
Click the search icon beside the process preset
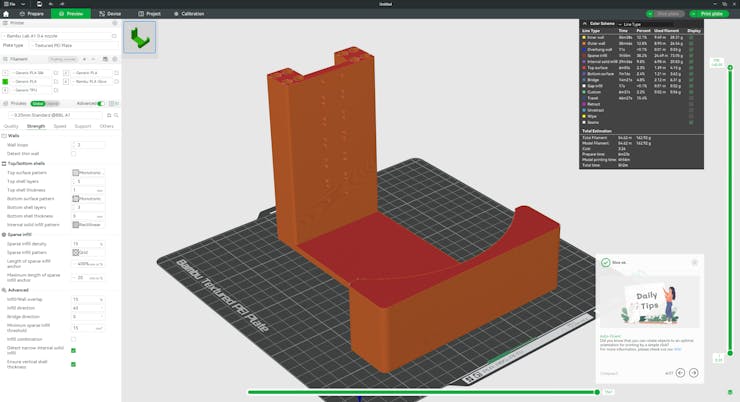116,115
